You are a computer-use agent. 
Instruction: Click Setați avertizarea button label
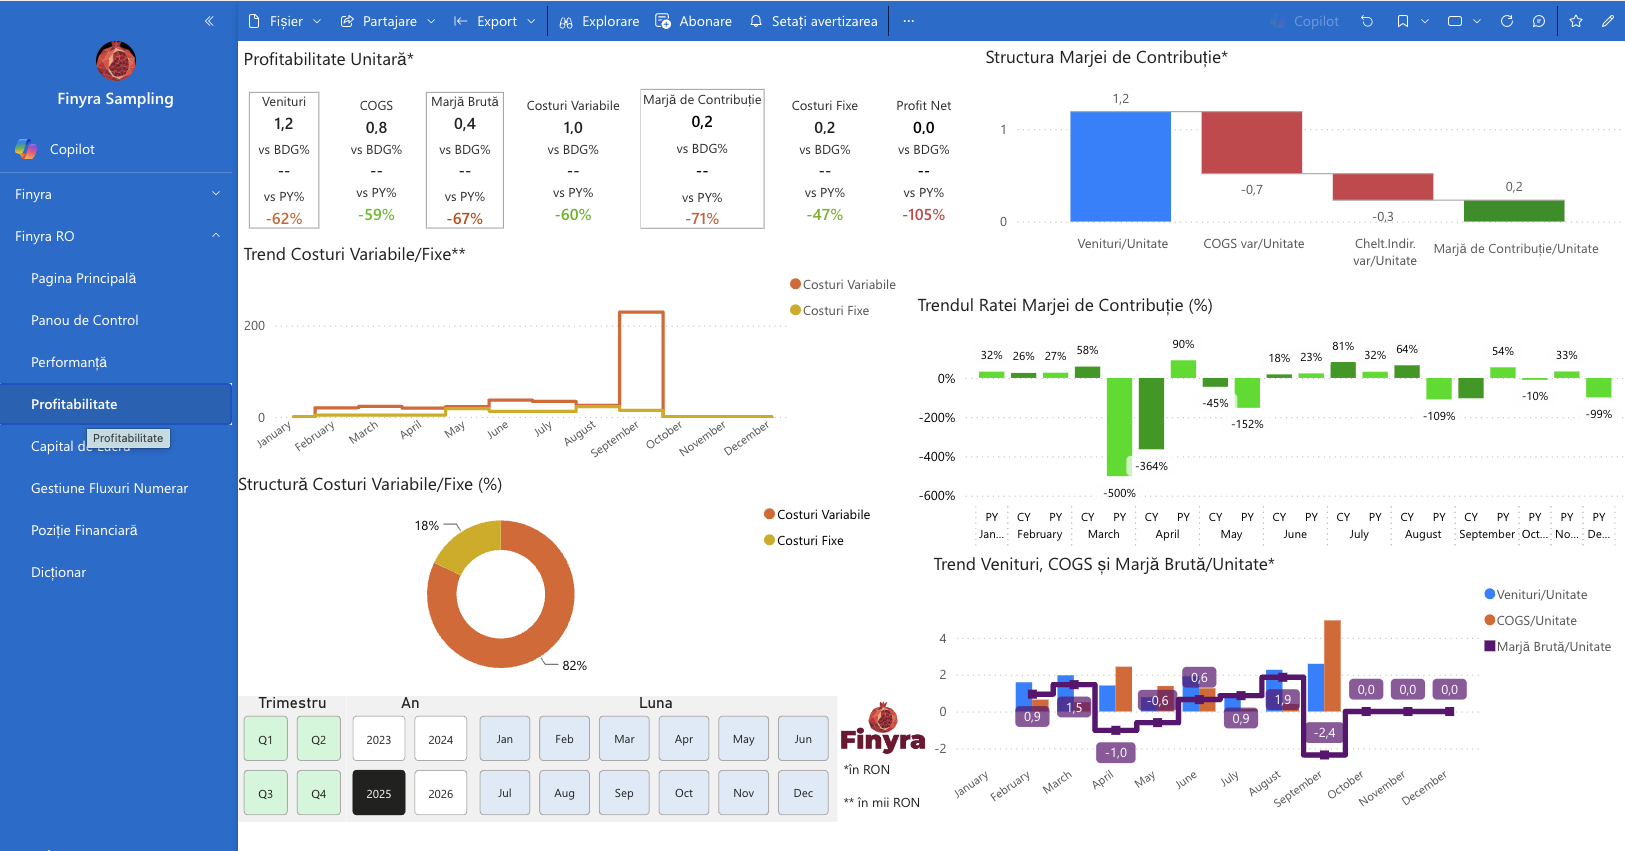[824, 21]
